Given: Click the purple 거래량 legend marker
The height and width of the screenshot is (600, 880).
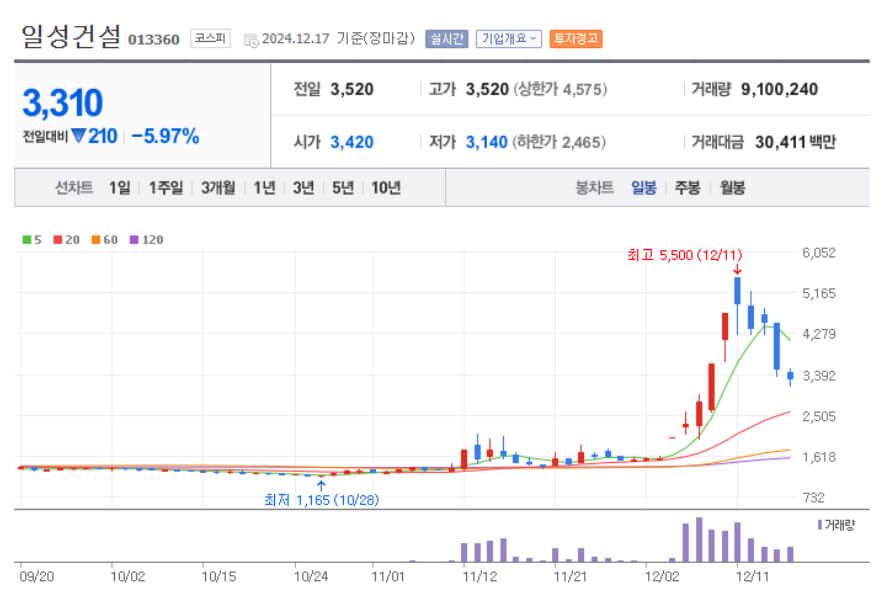Looking at the screenshot, I should point(820,525).
